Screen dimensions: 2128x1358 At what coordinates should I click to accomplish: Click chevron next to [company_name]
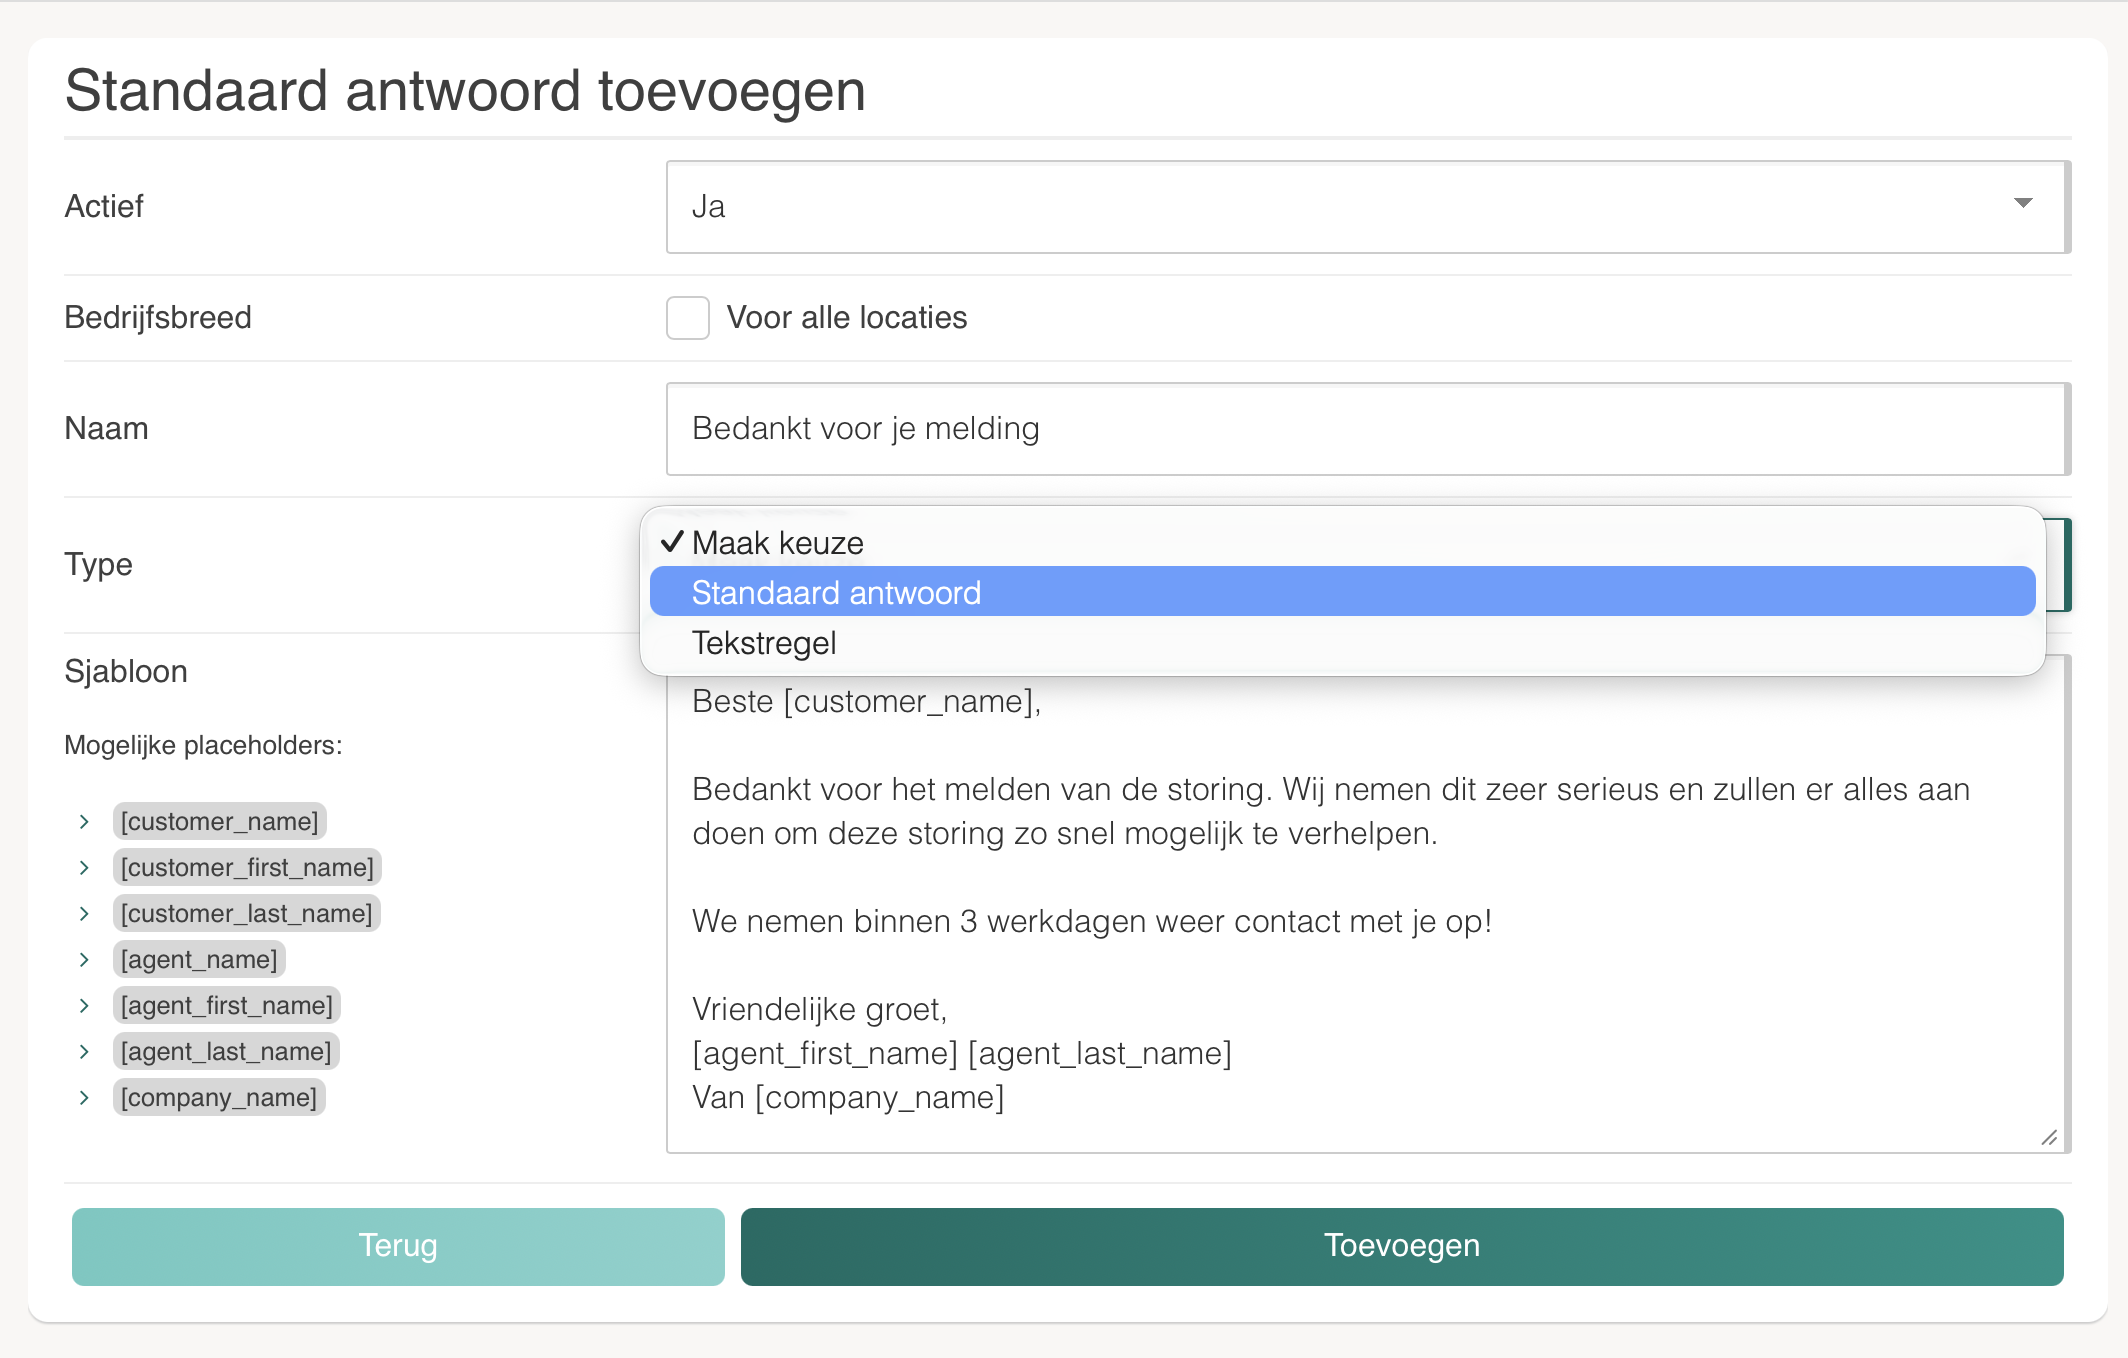(85, 1098)
